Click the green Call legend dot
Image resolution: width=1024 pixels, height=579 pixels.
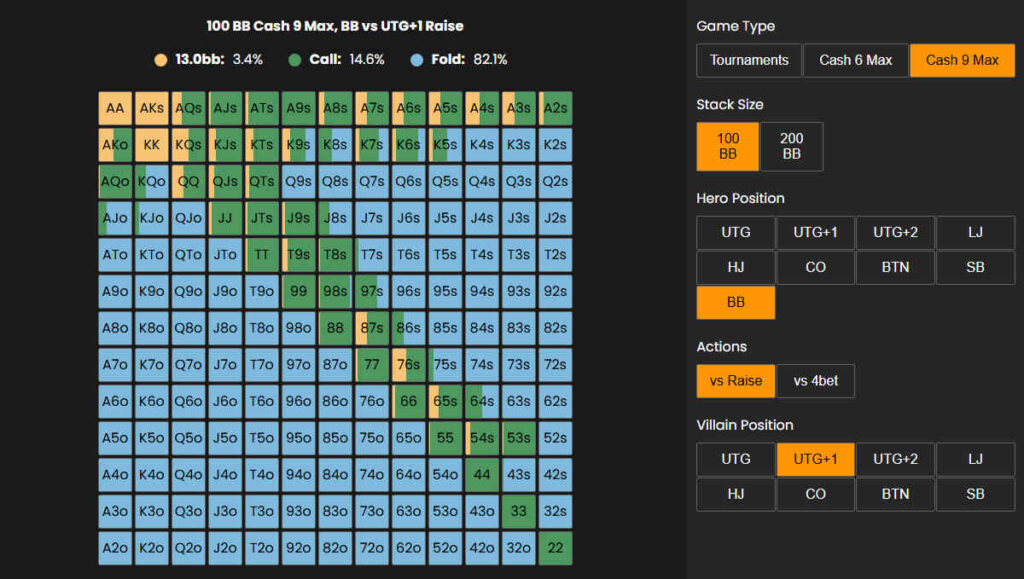tap(295, 60)
